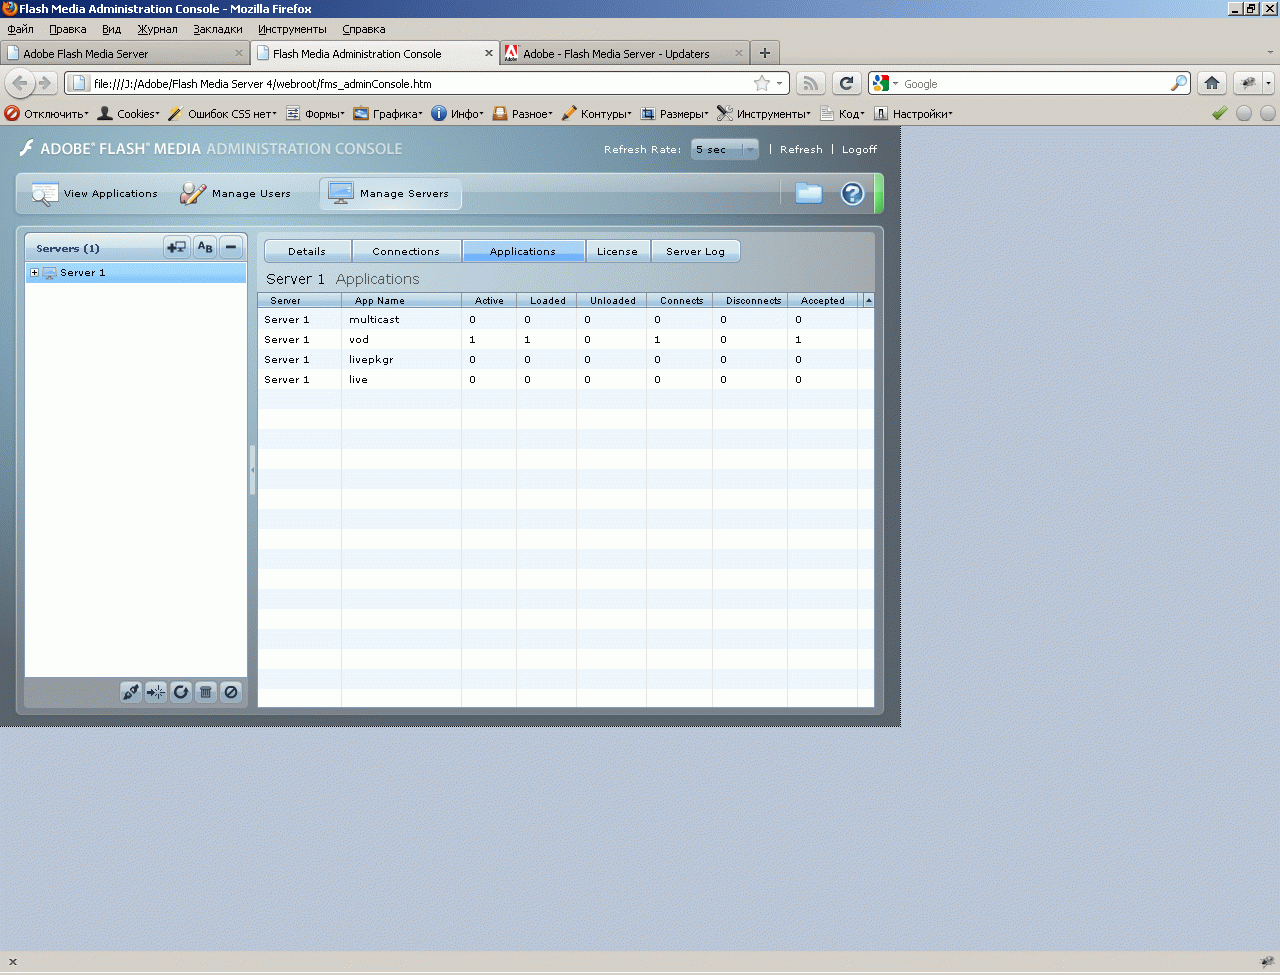Image resolution: width=1280 pixels, height=975 pixels.
Task: Click the Google search engine icon
Action: 881,83
